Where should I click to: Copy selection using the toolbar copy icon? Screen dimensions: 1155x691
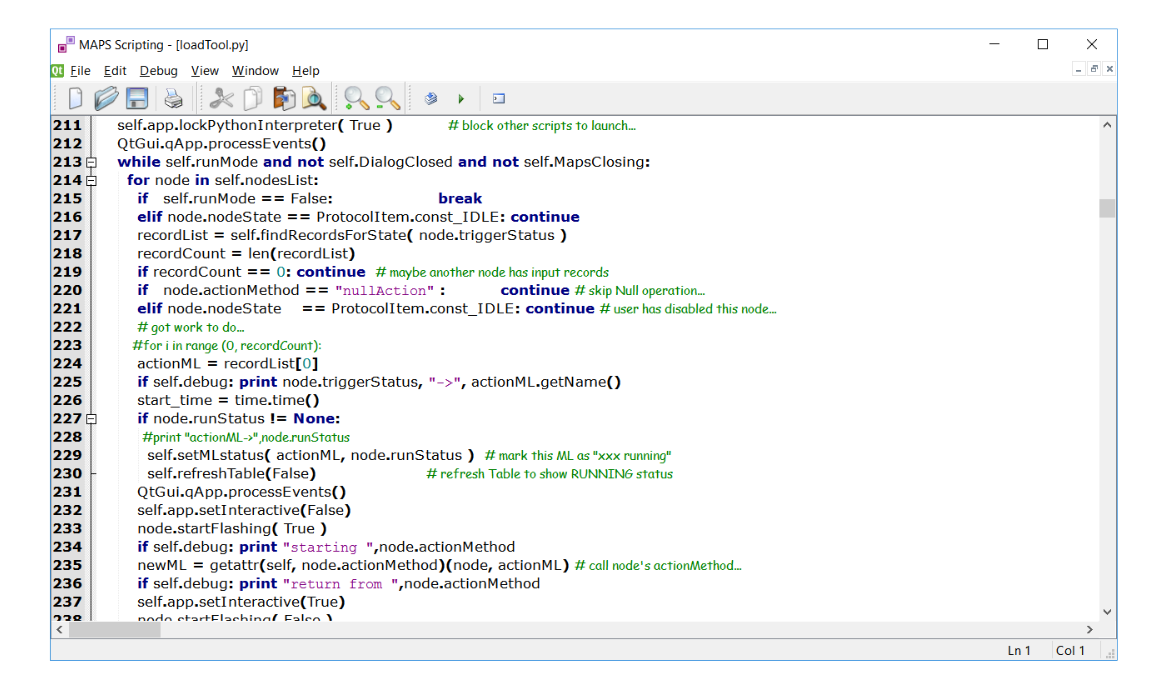click(253, 98)
